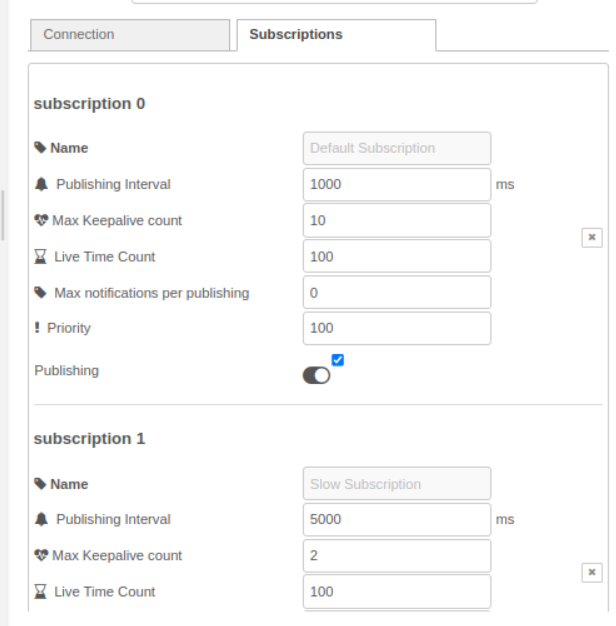Viewport: 616px width, 626px height.
Task: Click the Max Keepalive count field with 10
Action: [x=396, y=220]
